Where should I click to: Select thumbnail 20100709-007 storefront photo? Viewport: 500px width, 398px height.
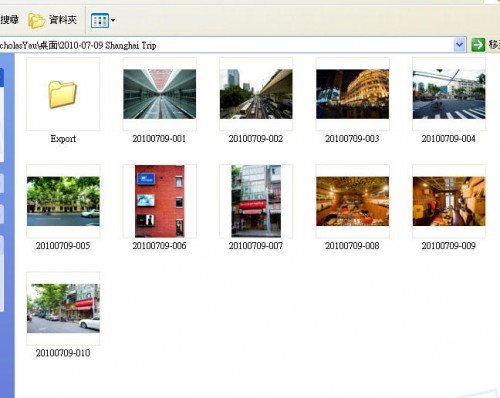[x=256, y=201]
